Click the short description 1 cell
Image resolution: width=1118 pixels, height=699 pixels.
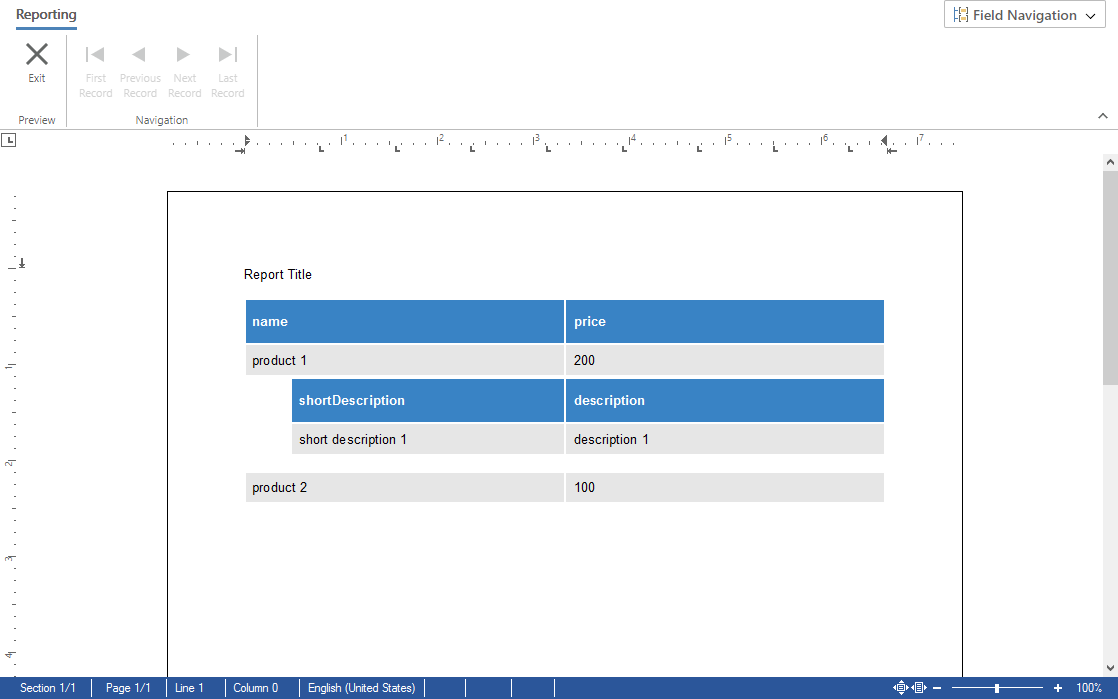(x=428, y=439)
